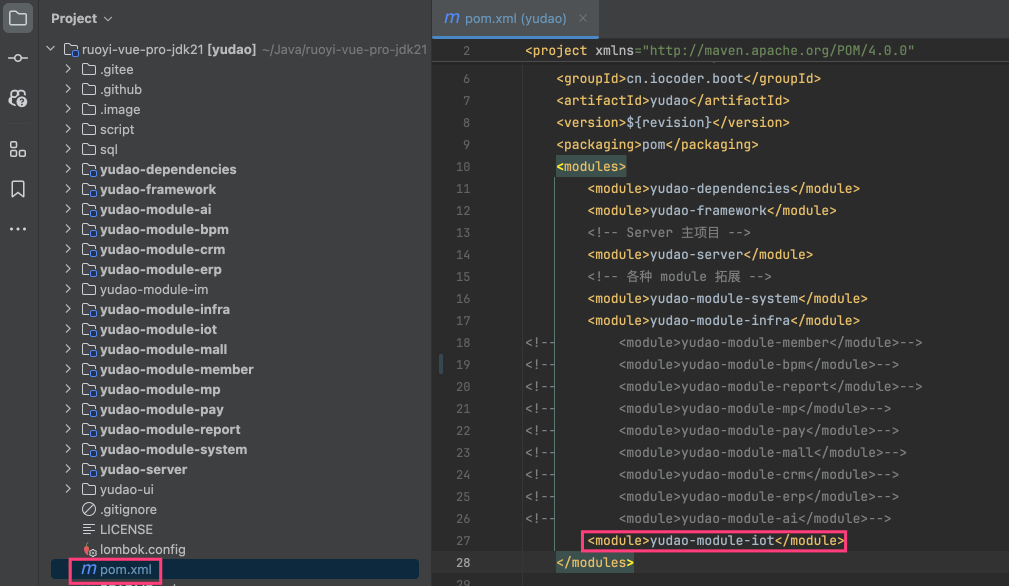The width and height of the screenshot is (1009, 586).
Task: Click the third left sidebar tool icon
Action: point(18,98)
